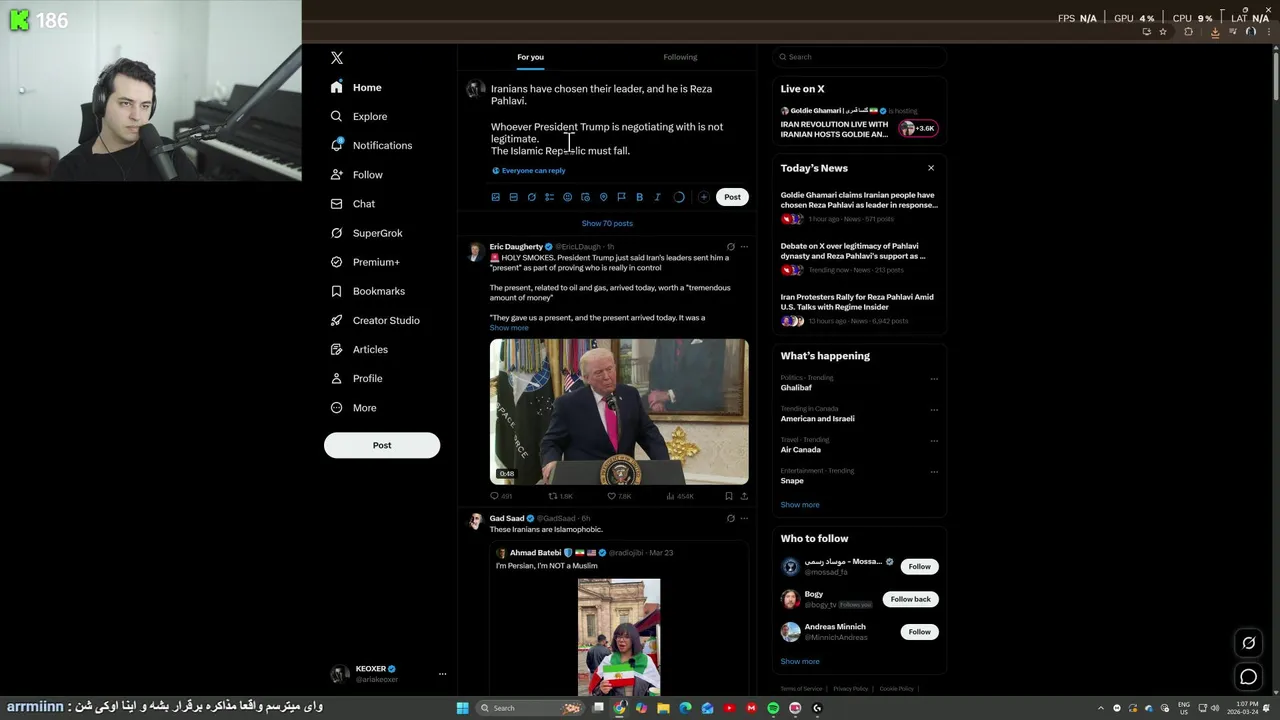Expand the More menu in sidebar
The height and width of the screenshot is (720, 1280).
click(353, 408)
